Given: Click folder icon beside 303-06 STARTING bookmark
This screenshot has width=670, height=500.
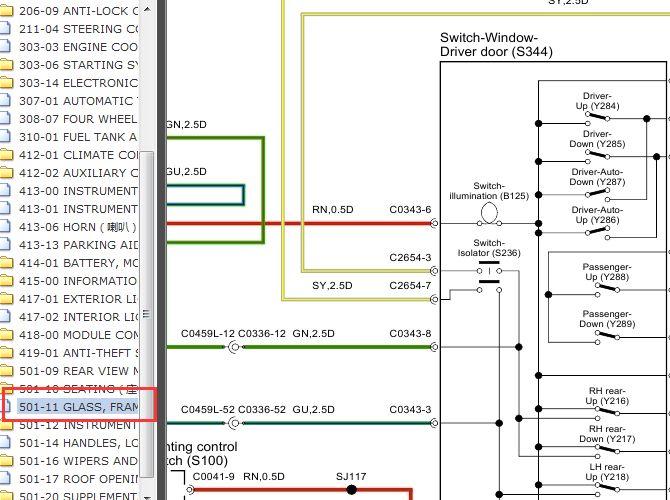Looking at the screenshot, I should click(x=6, y=65).
